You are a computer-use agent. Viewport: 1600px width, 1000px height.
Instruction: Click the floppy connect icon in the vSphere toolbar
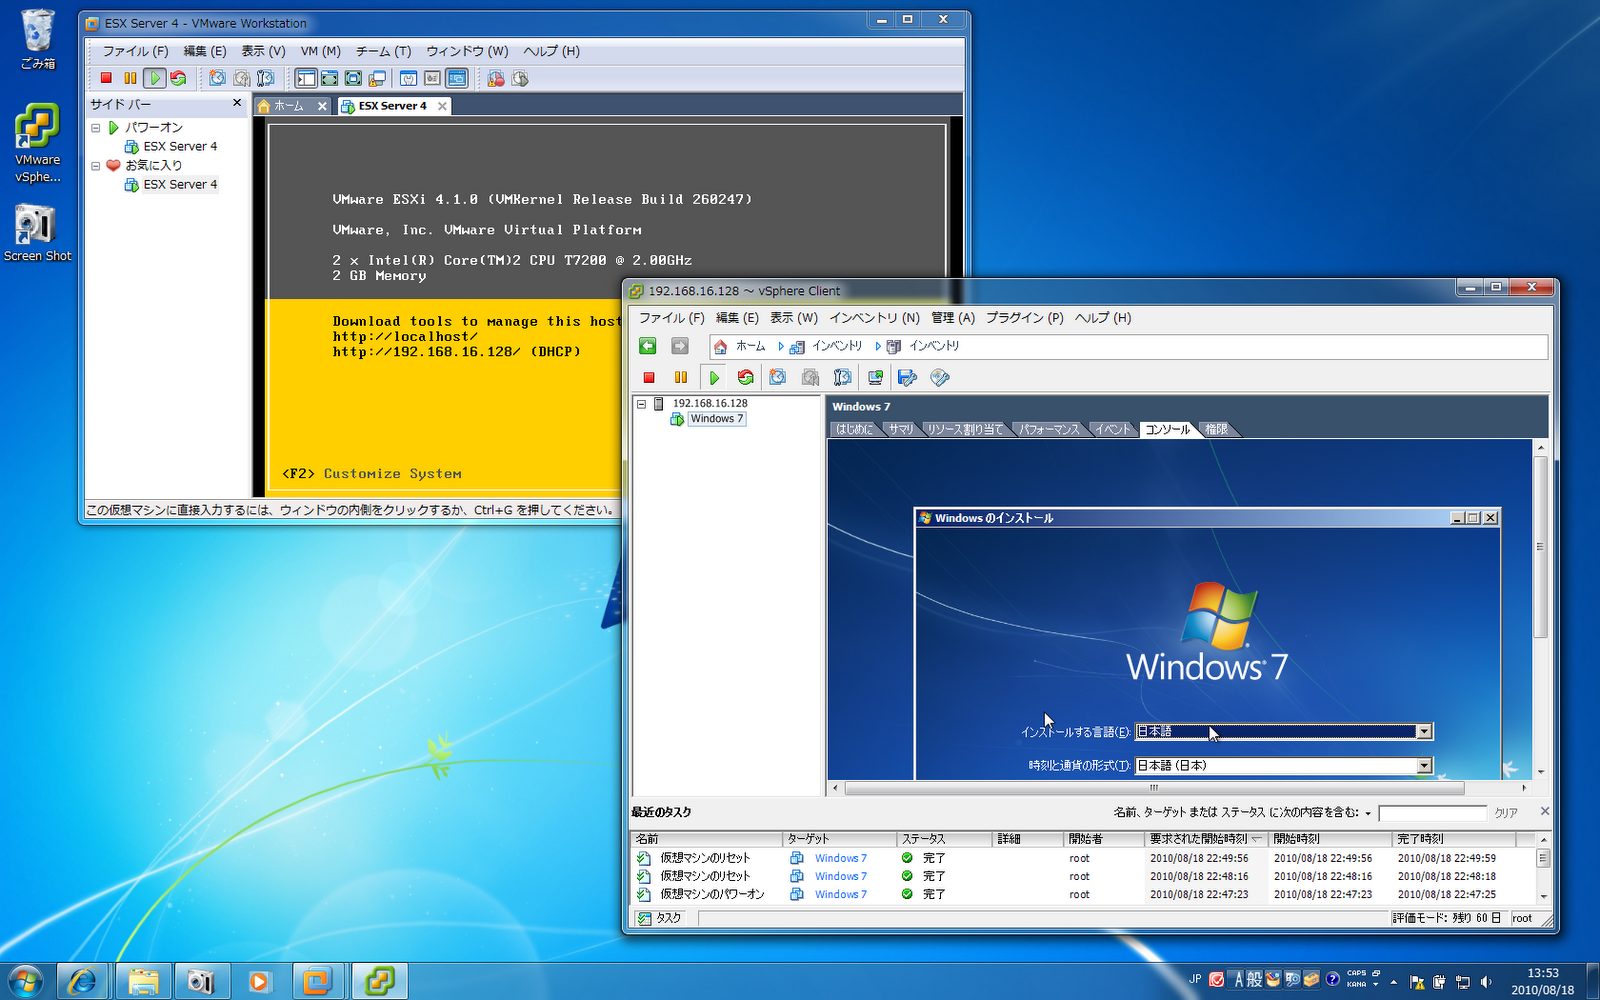[x=907, y=377]
